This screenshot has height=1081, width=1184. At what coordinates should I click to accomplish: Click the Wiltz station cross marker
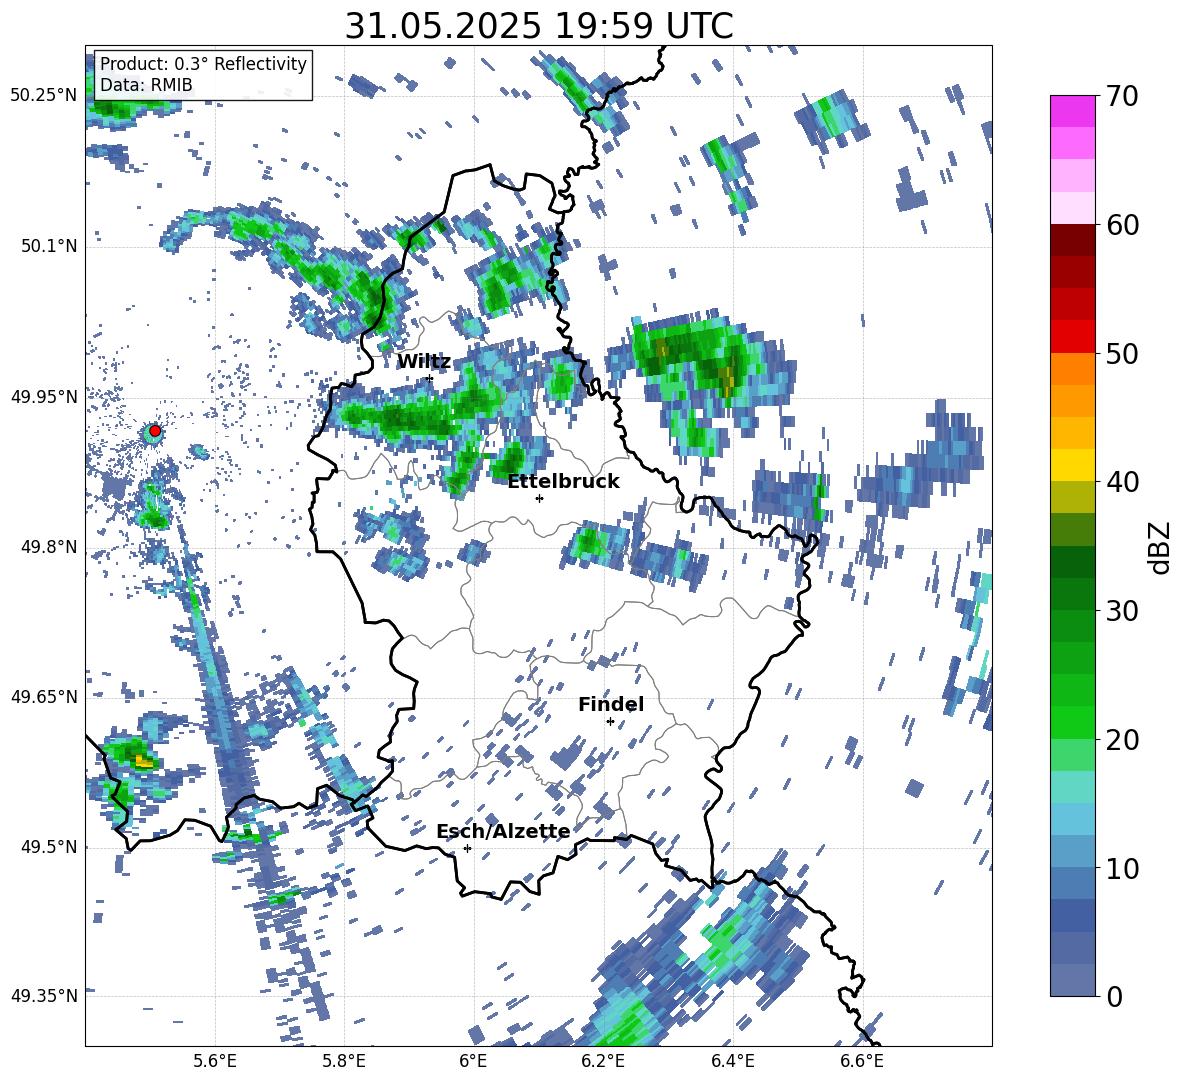430,378
